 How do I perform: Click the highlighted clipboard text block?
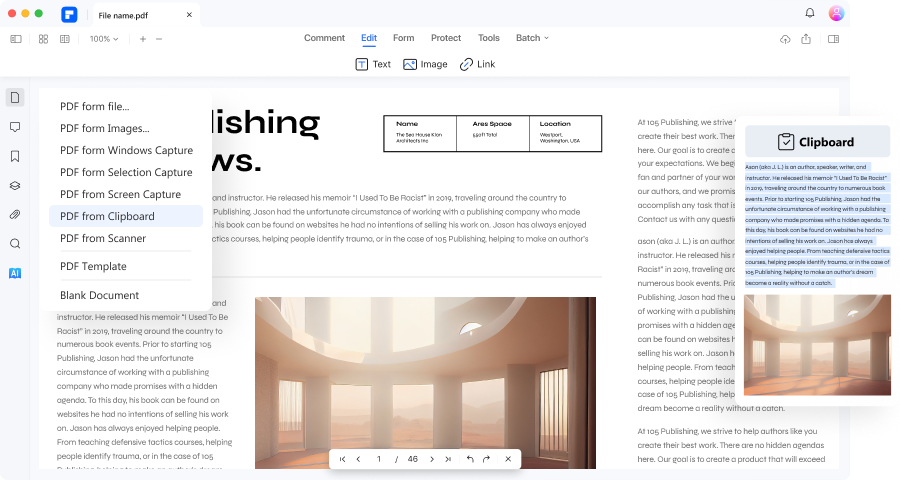(x=817, y=225)
